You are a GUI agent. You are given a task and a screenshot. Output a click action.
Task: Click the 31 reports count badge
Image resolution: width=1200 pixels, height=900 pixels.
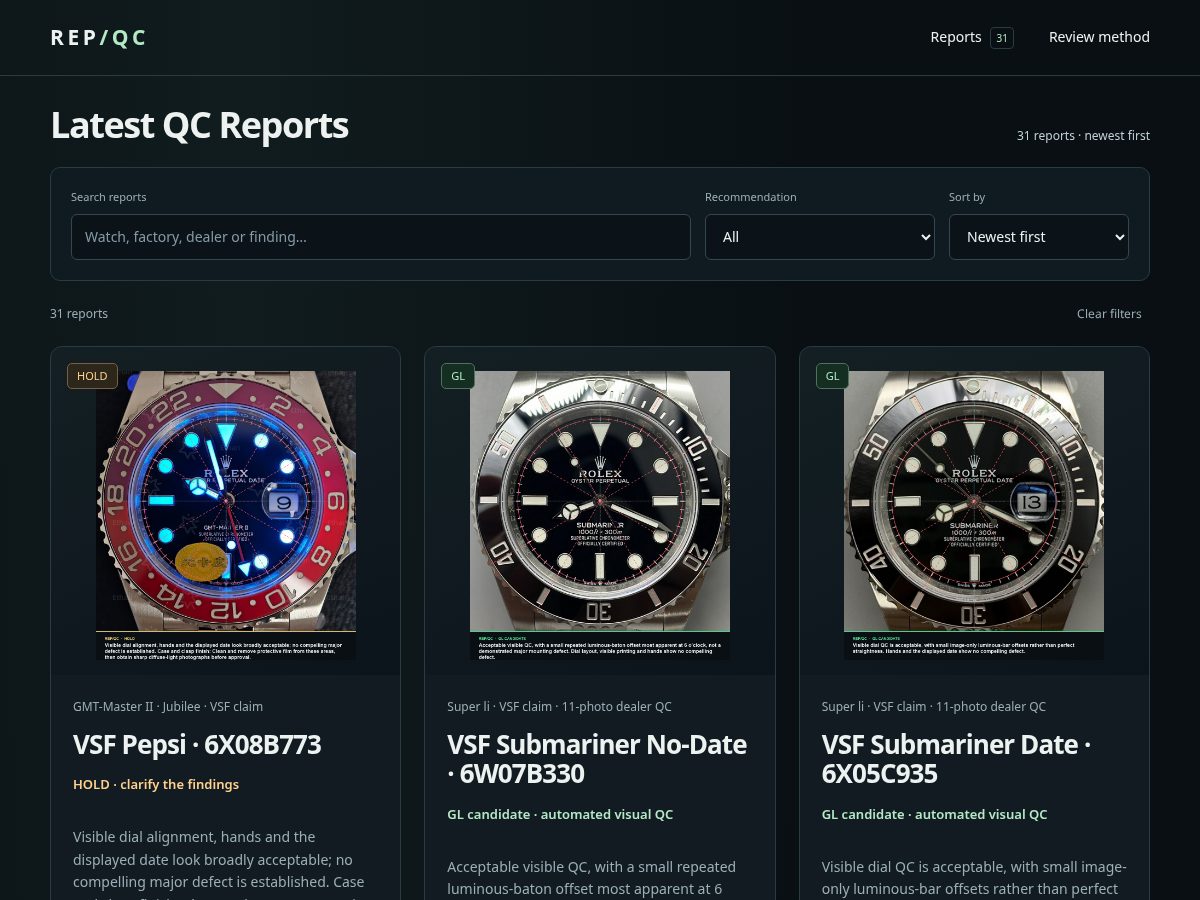[1001, 38]
